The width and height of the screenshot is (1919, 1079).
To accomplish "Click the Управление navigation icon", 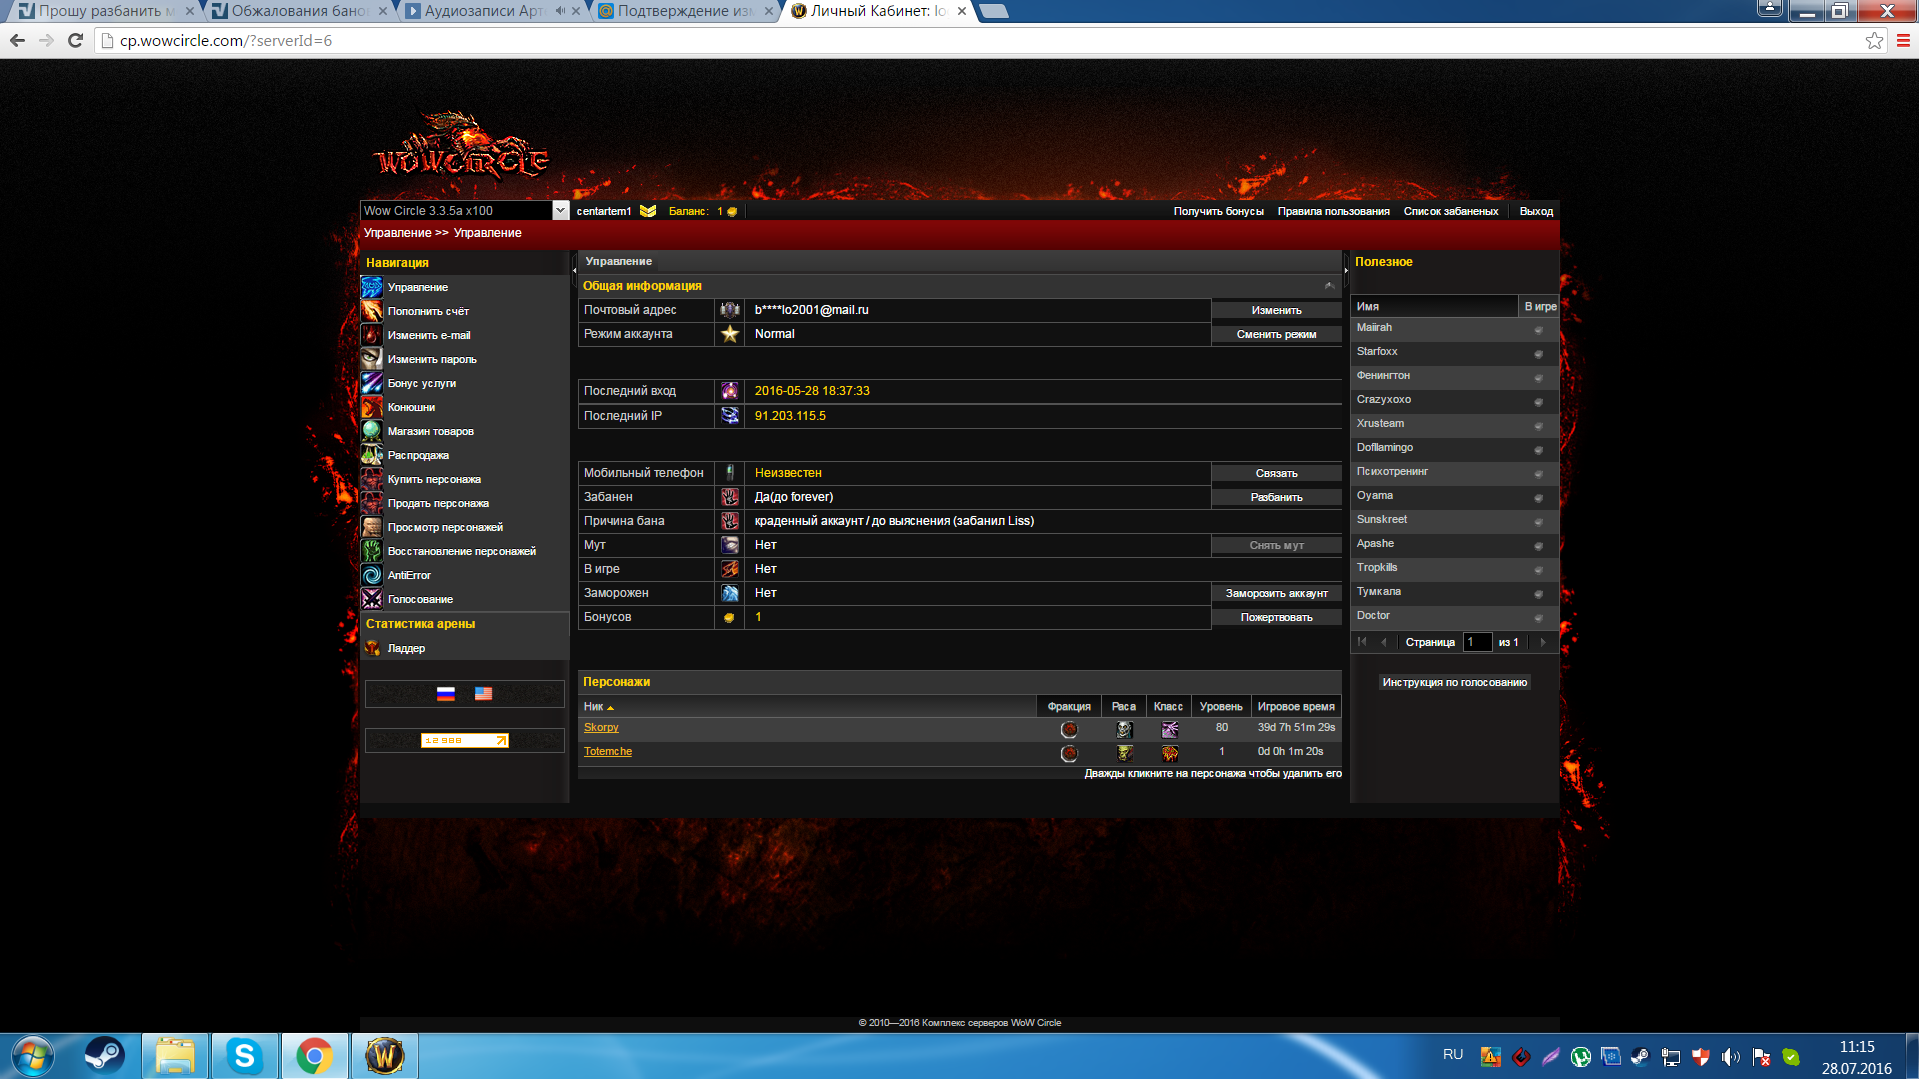I will [x=372, y=287].
